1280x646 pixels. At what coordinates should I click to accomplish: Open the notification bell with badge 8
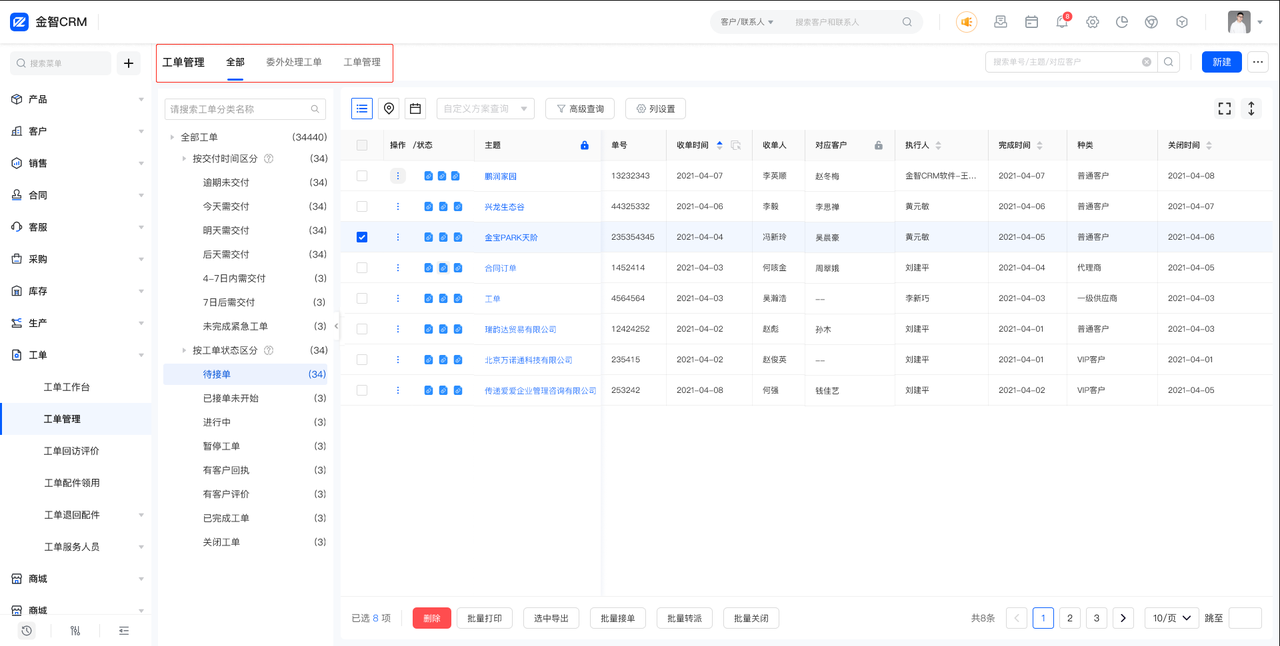pyautogui.click(x=1062, y=22)
